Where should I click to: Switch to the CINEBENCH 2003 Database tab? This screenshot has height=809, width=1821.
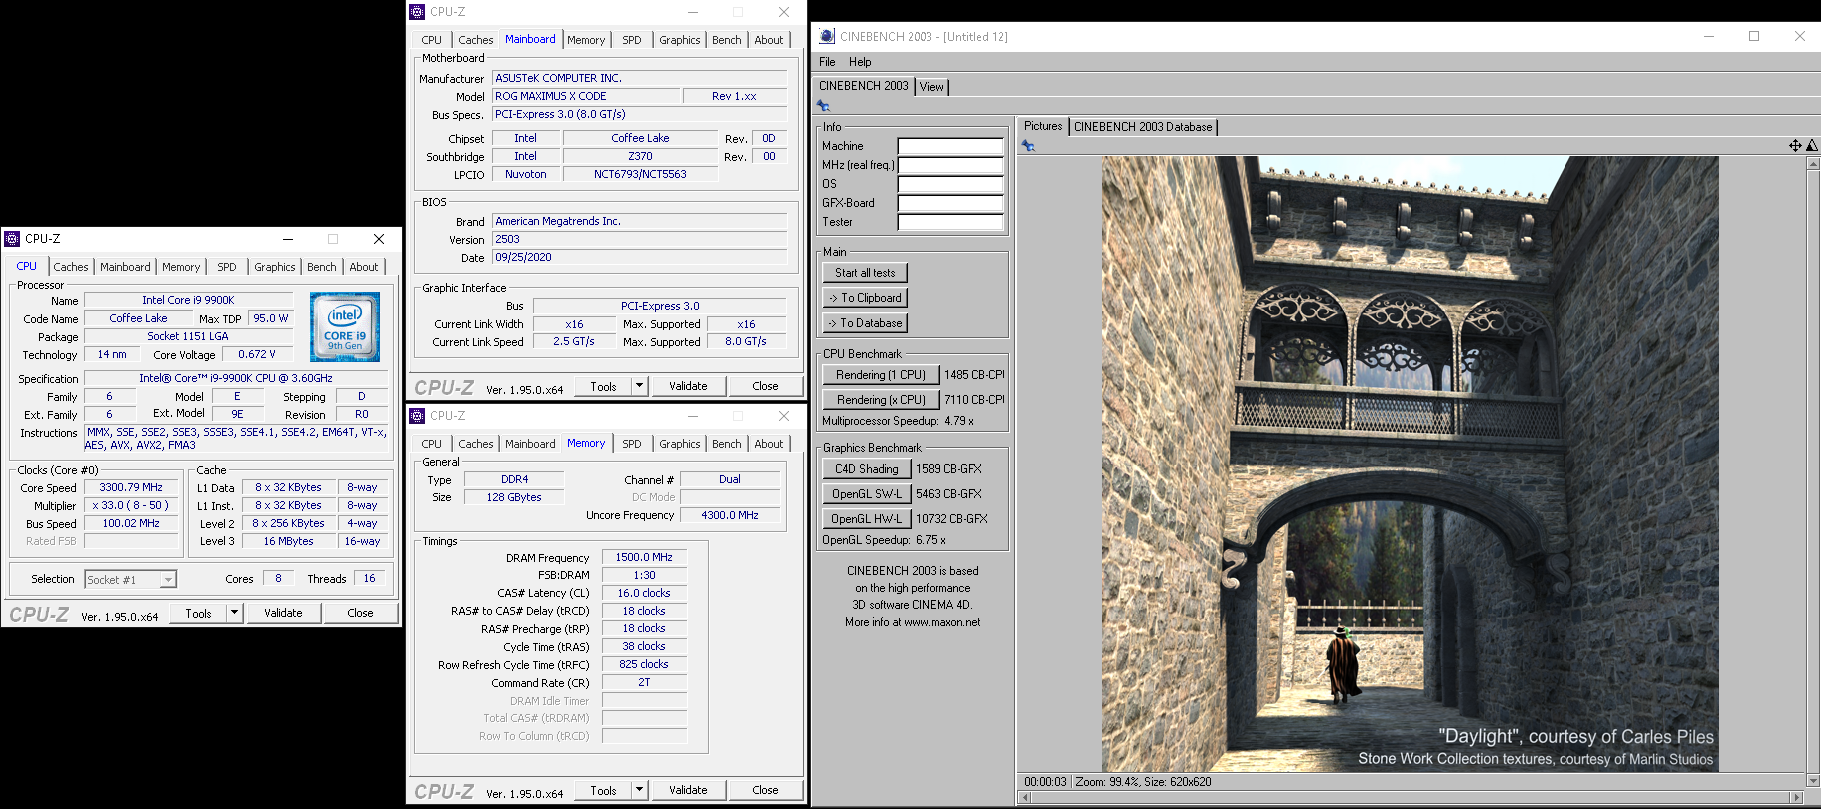pos(1143,127)
